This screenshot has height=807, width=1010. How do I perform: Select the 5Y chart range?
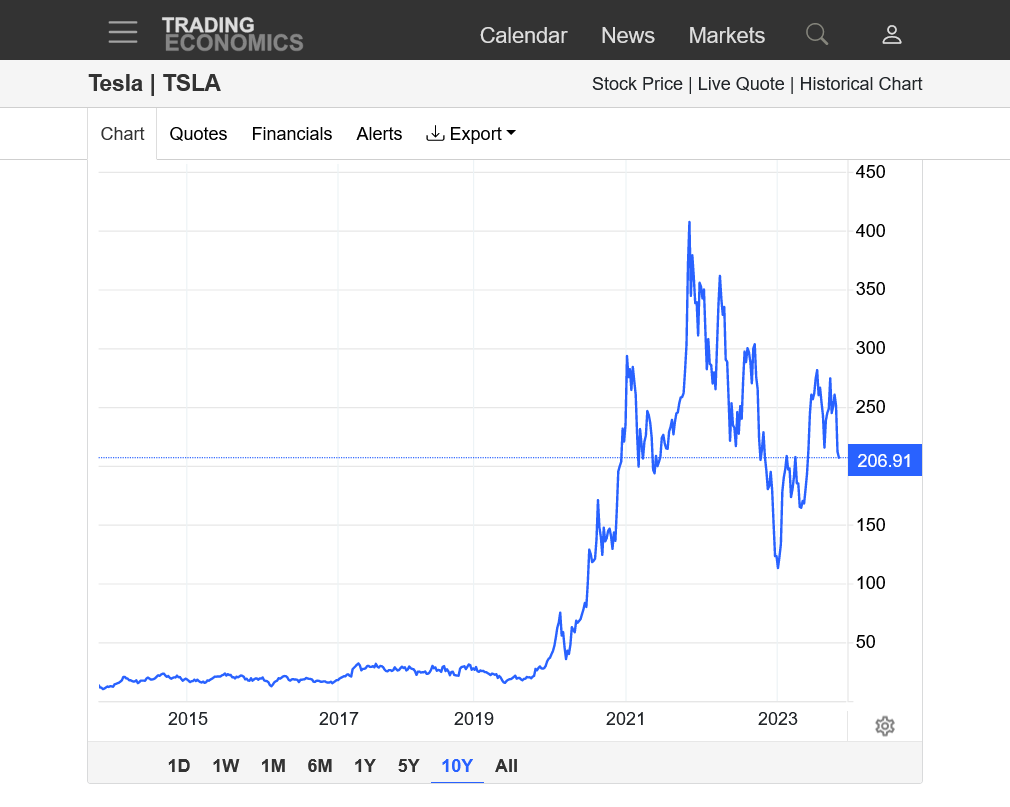pos(408,766)
